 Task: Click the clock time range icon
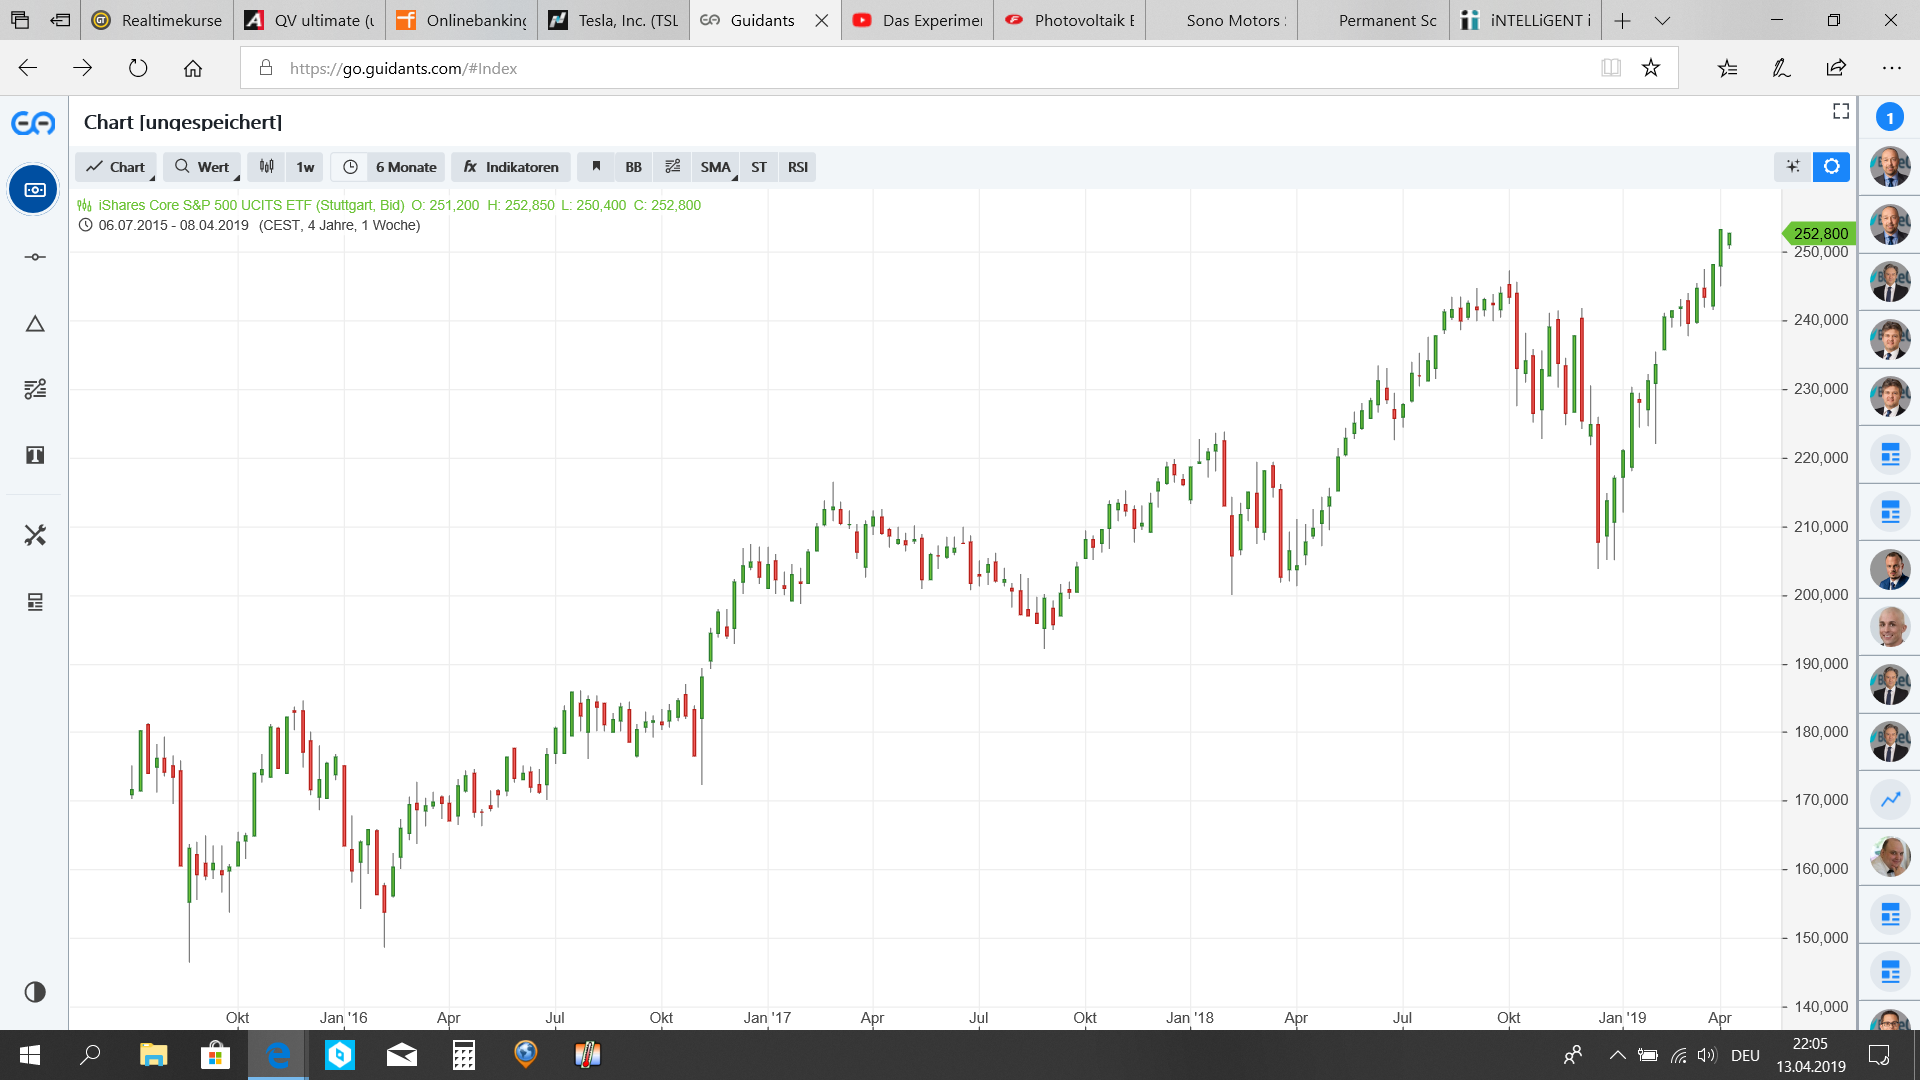click(350, 167)
